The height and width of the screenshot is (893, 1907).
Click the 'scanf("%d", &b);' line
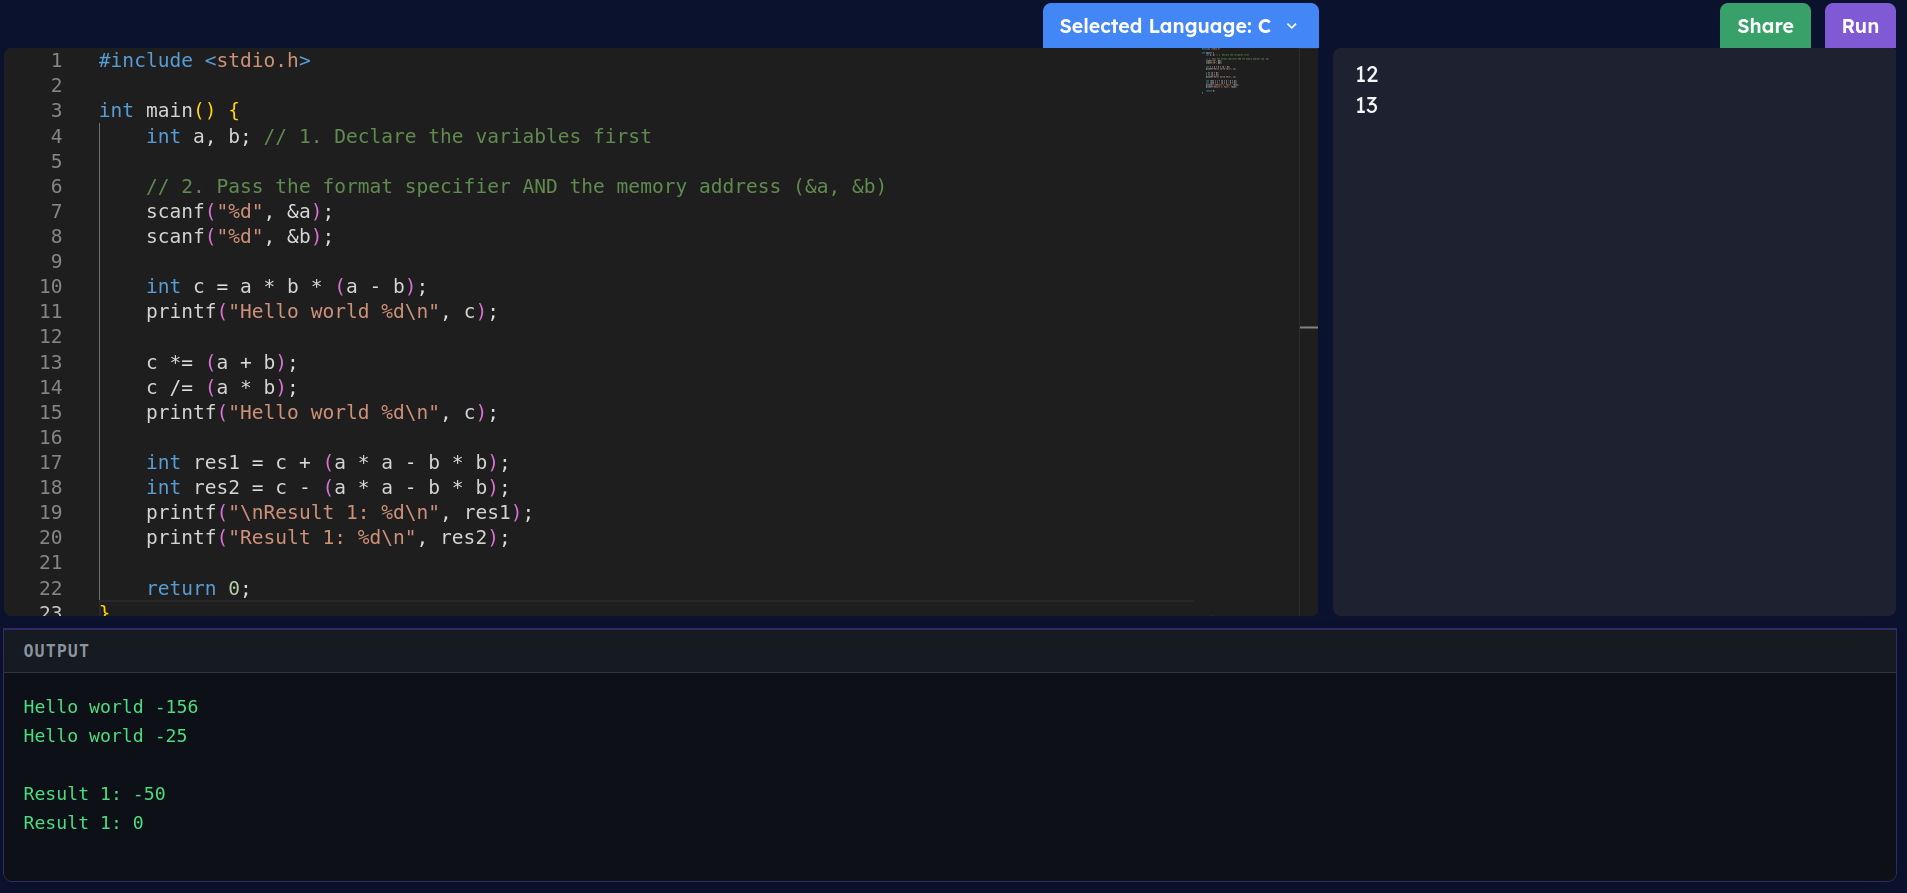[240, 236]
